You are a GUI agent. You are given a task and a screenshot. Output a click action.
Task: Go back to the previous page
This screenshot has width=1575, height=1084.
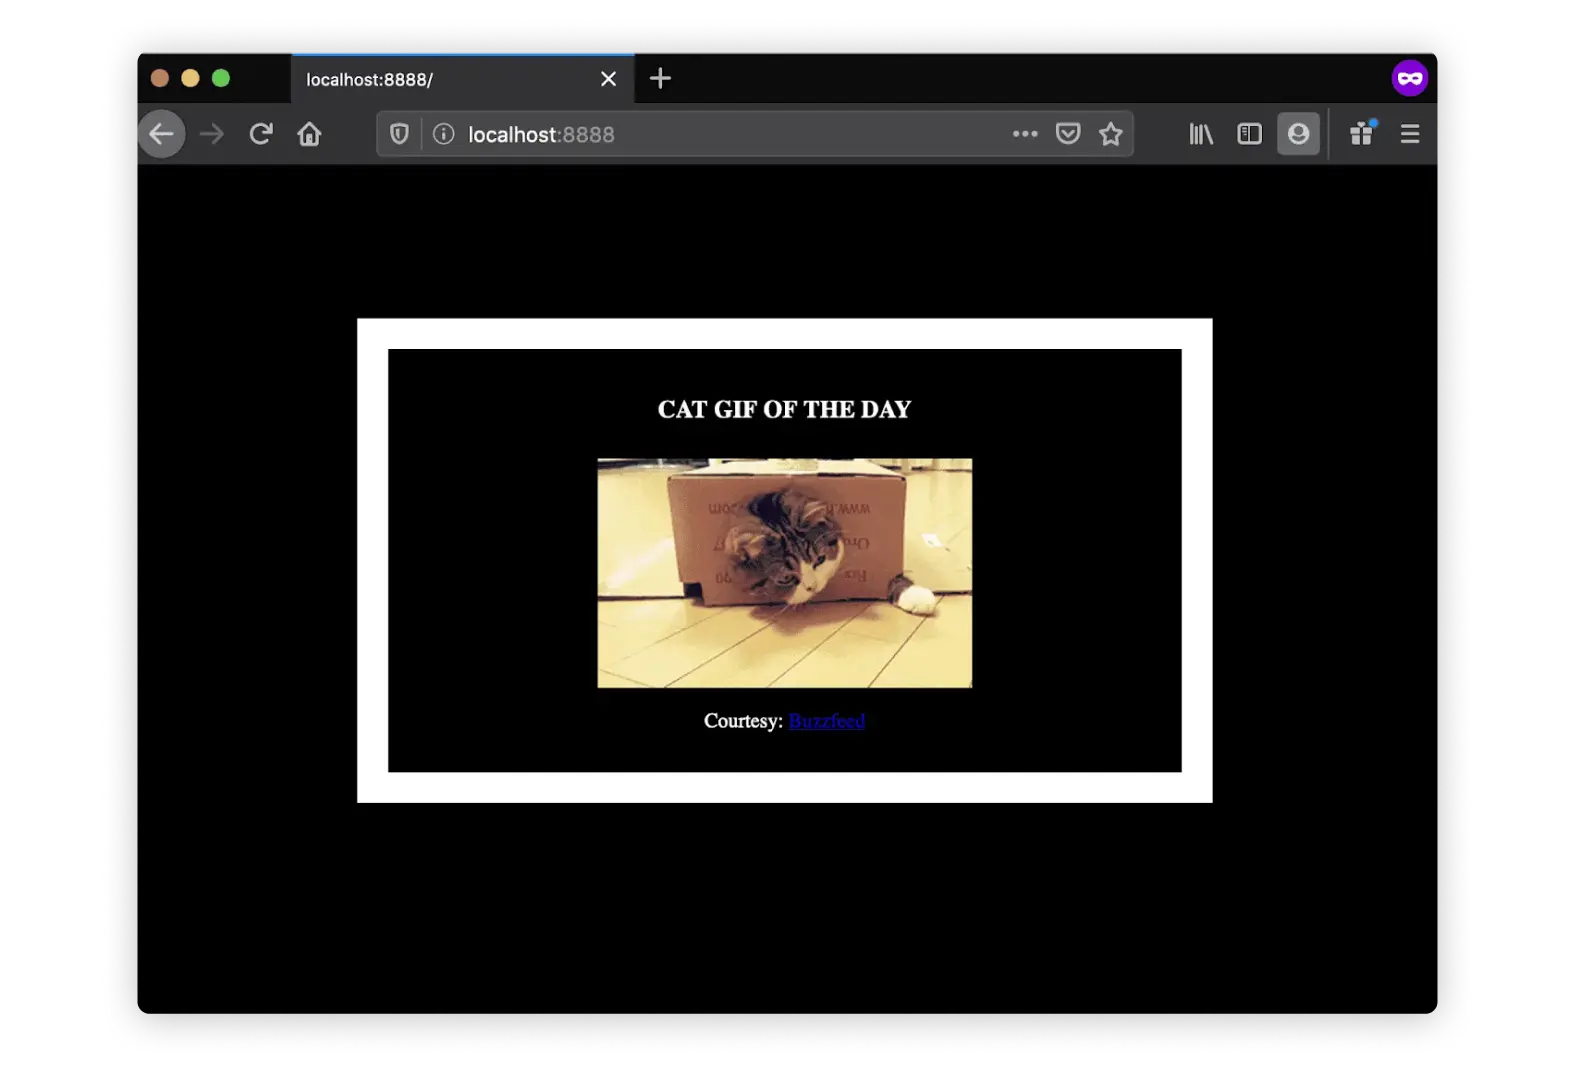(x=161, y=134)
